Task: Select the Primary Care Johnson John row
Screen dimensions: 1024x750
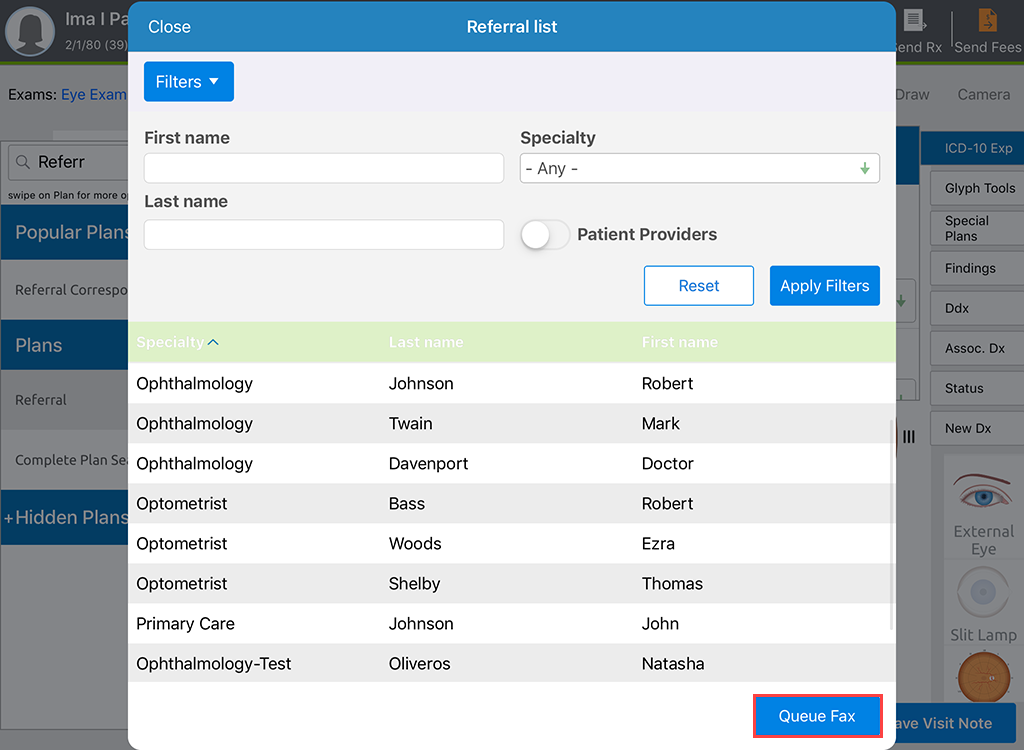Action: point(511,623)
